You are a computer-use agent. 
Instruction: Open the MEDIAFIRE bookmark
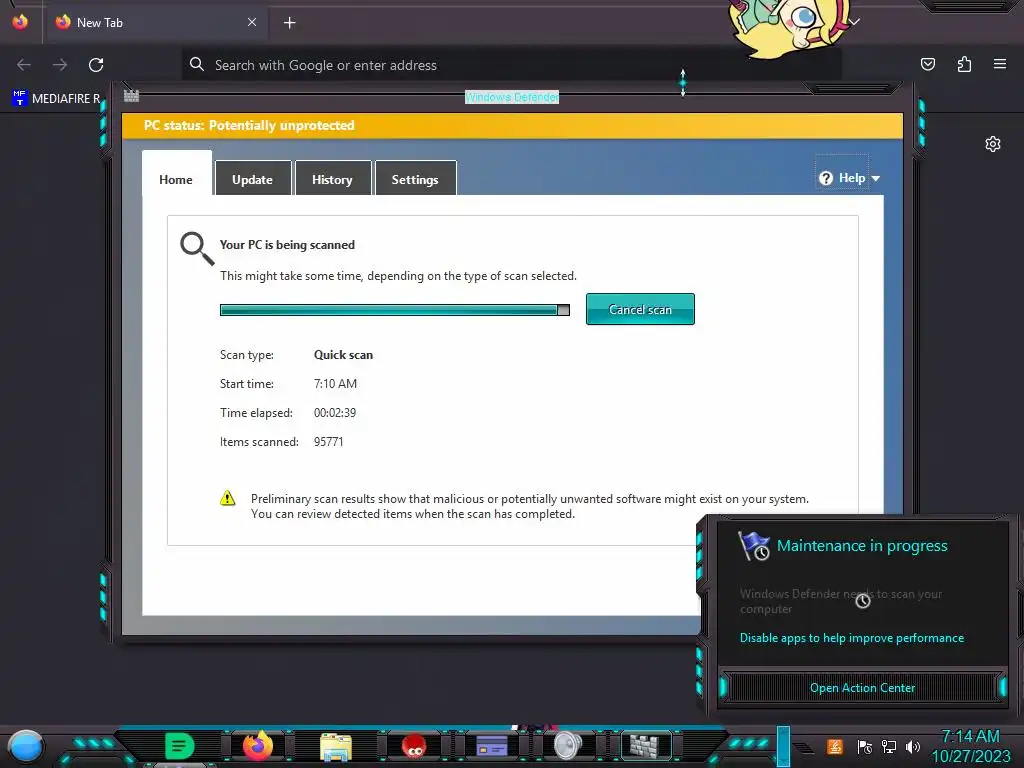click(56, 99)
